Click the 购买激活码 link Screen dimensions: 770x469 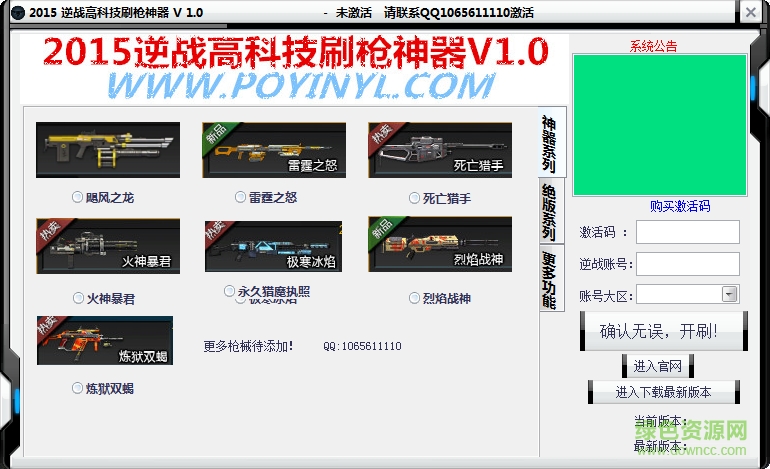(x=680, y=206)
